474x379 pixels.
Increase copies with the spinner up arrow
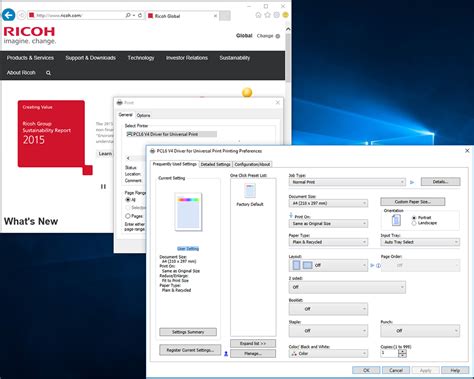click(x=402, y=351)
